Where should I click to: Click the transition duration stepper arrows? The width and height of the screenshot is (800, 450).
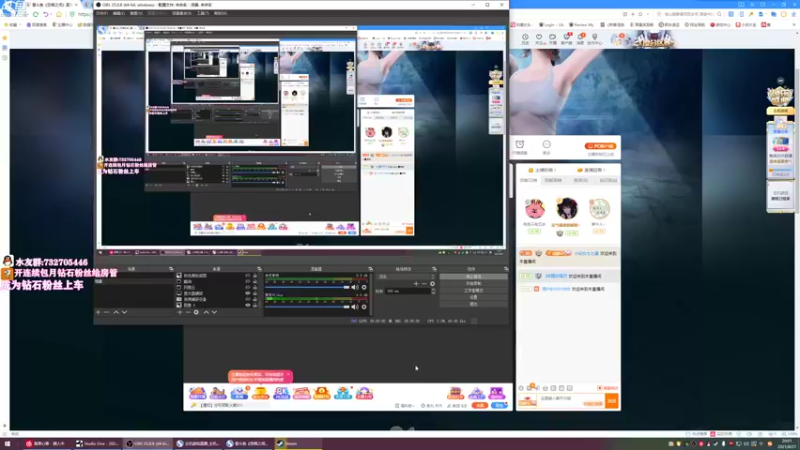click(433, 291)
